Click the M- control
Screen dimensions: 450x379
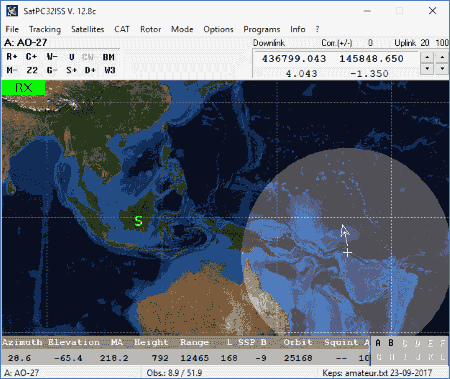(x=12, y=70)
